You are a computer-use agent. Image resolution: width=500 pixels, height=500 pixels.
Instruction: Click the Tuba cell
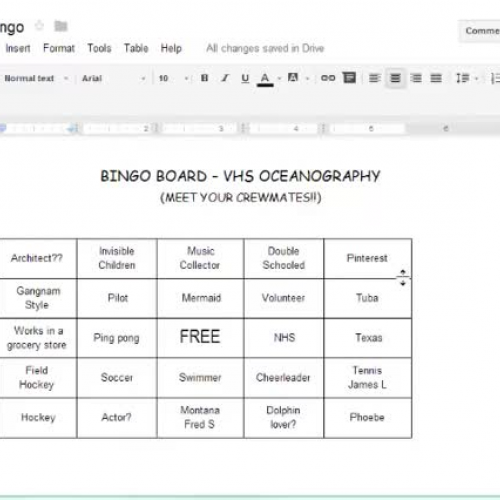click(x=367, y=298)
